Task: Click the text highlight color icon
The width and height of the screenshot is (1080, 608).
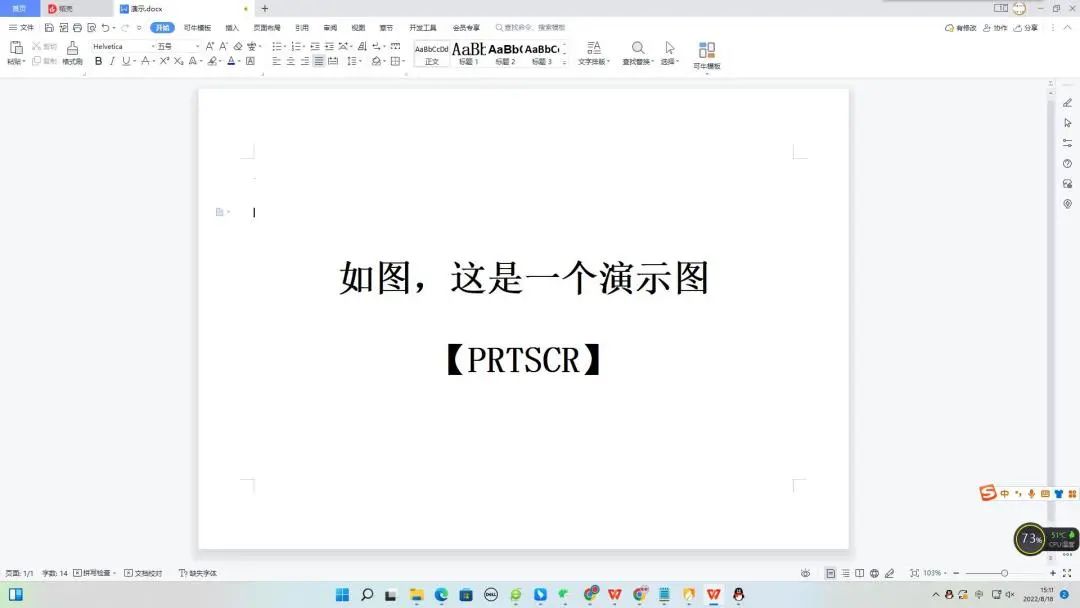Action: [210, 60]
